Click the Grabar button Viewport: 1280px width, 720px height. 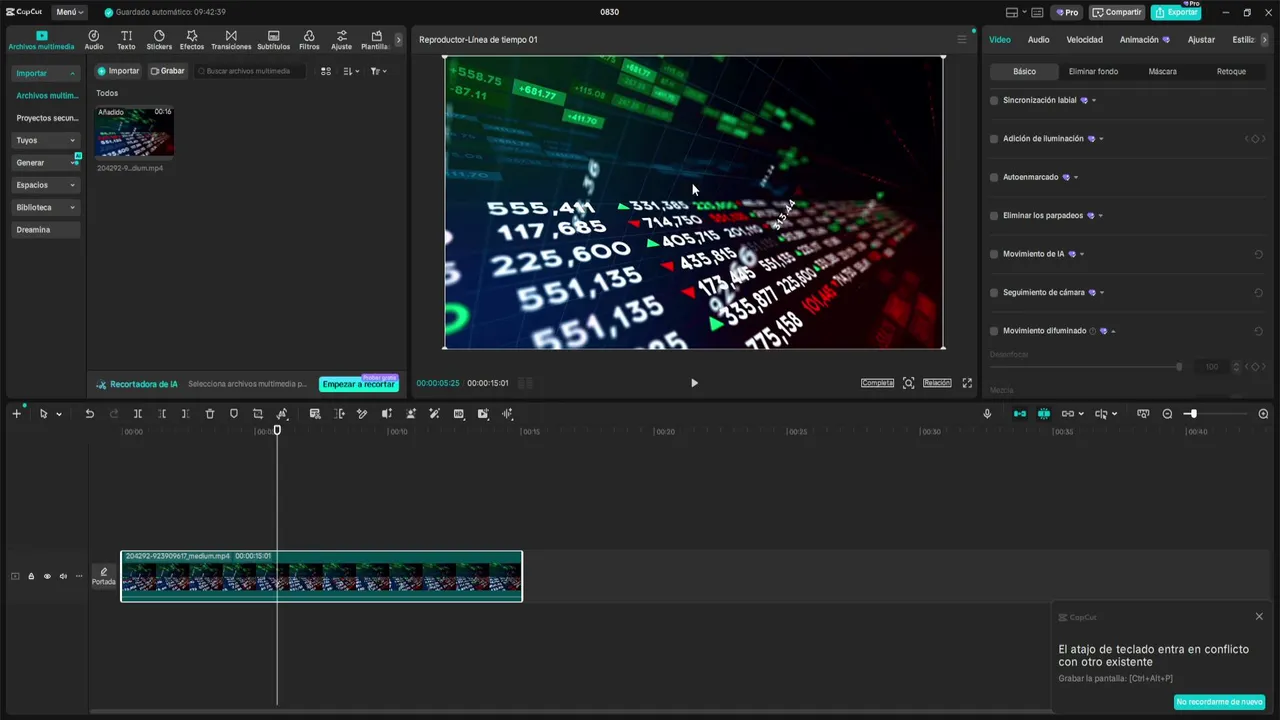tap(167, 71)
